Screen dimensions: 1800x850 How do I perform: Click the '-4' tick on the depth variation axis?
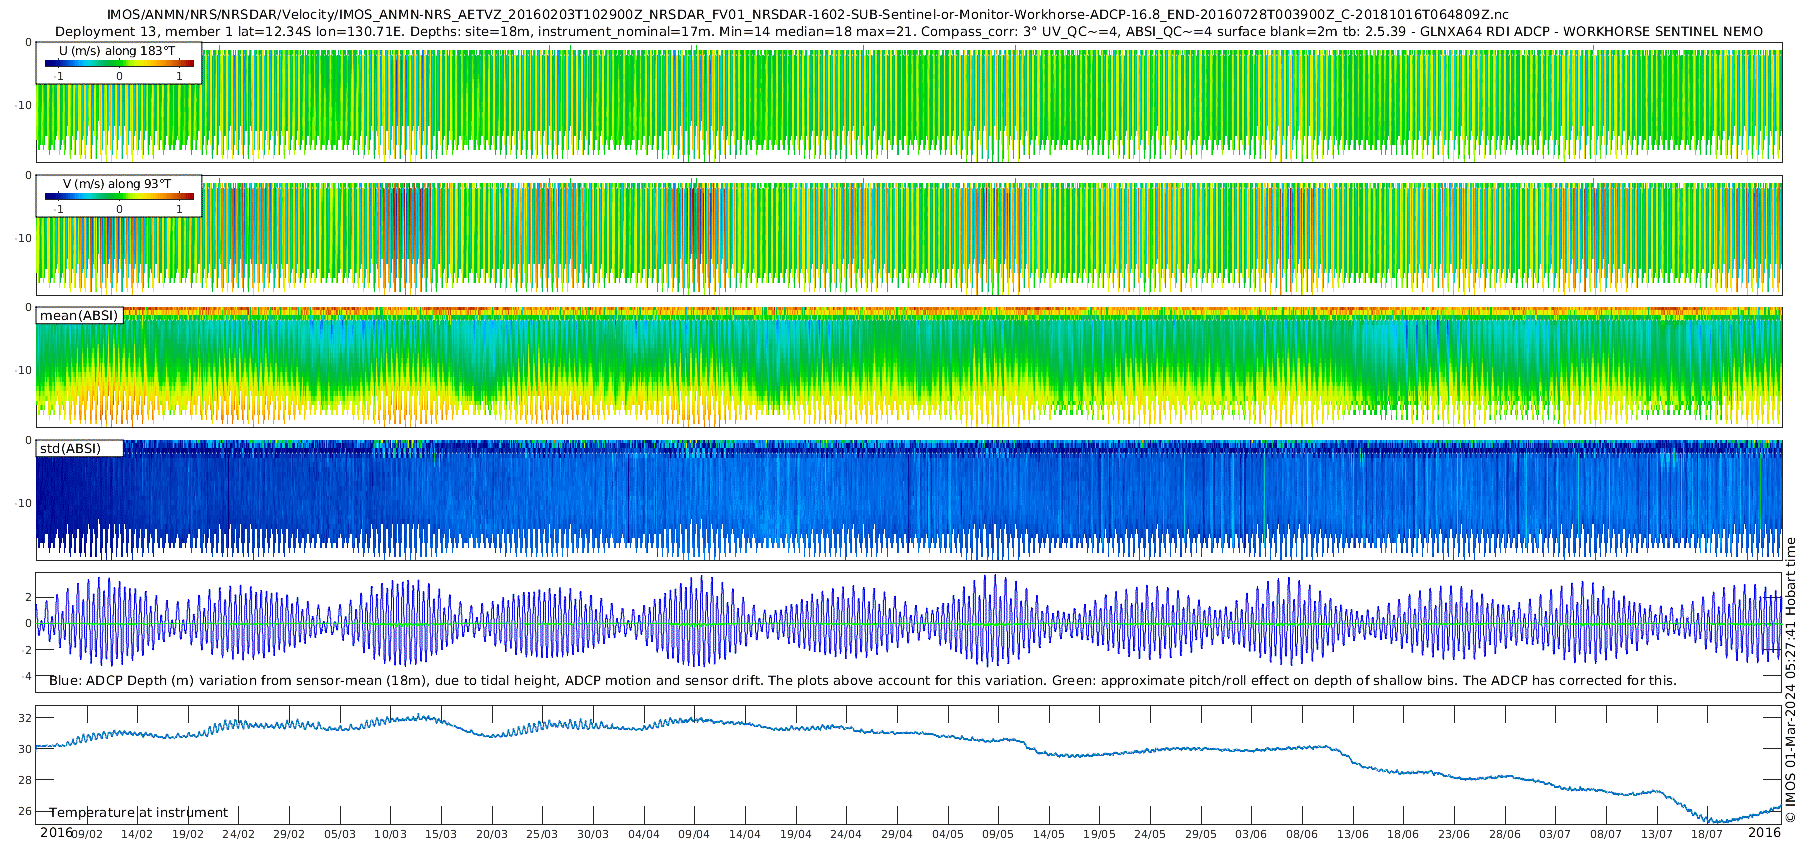[x=27, y=677]
